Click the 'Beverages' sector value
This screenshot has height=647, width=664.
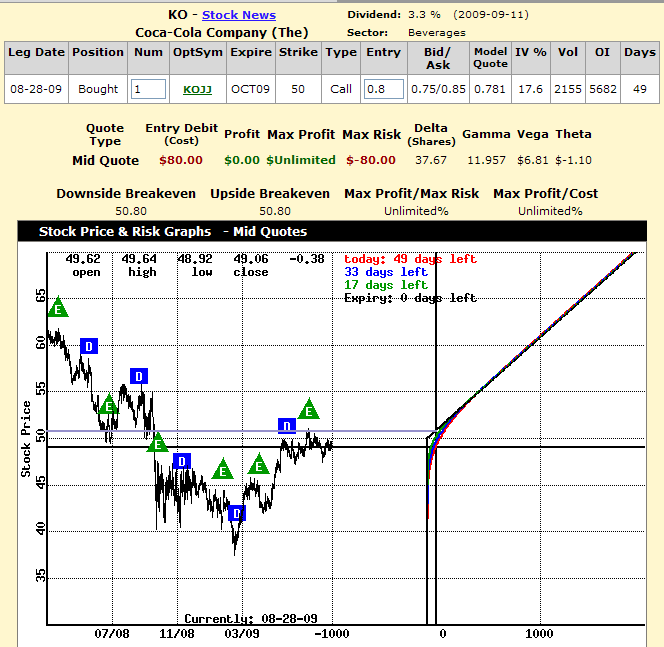(437, 33)
